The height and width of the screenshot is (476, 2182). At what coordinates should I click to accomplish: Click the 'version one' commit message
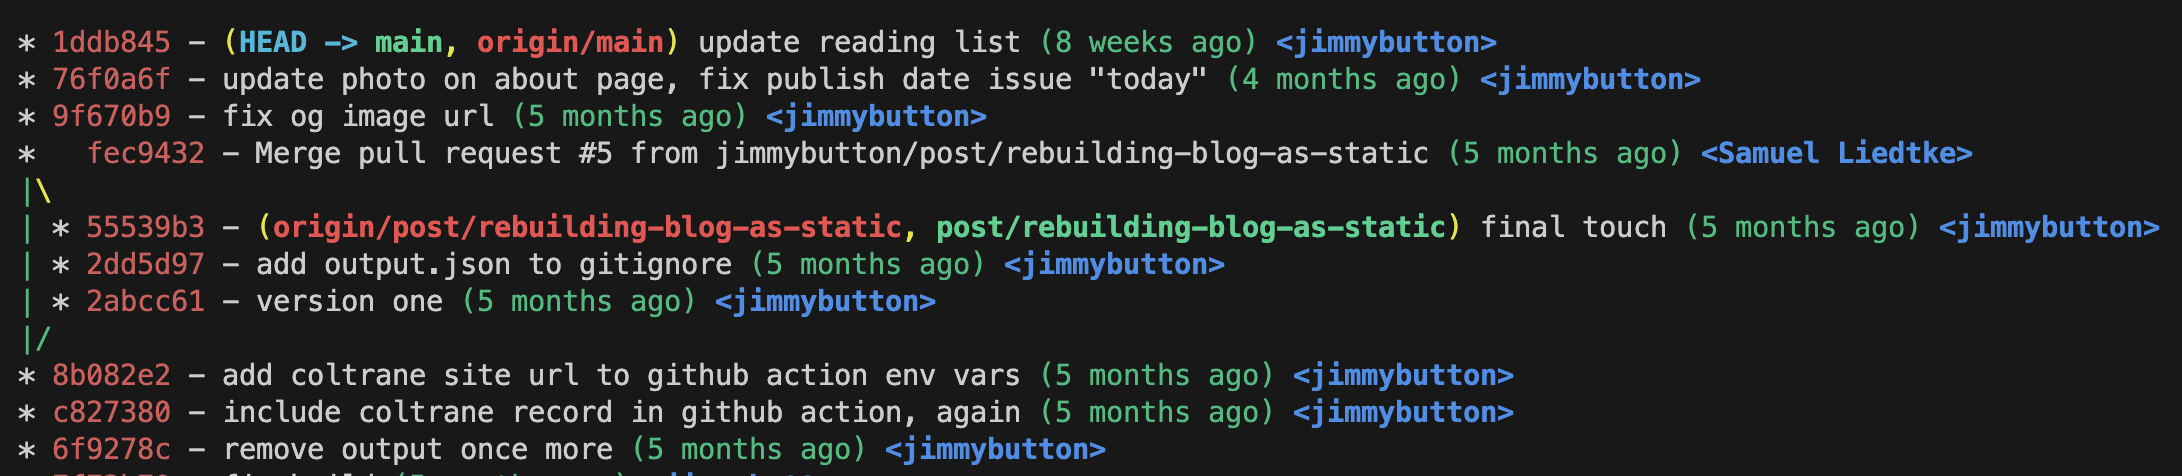[x=349, y=302]
